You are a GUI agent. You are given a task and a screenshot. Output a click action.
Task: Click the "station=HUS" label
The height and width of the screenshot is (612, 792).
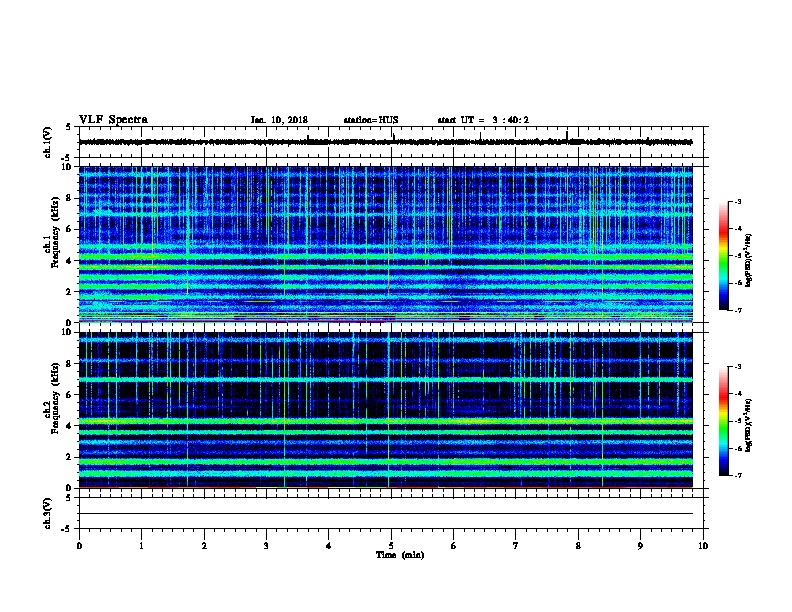tap(371, 120)
